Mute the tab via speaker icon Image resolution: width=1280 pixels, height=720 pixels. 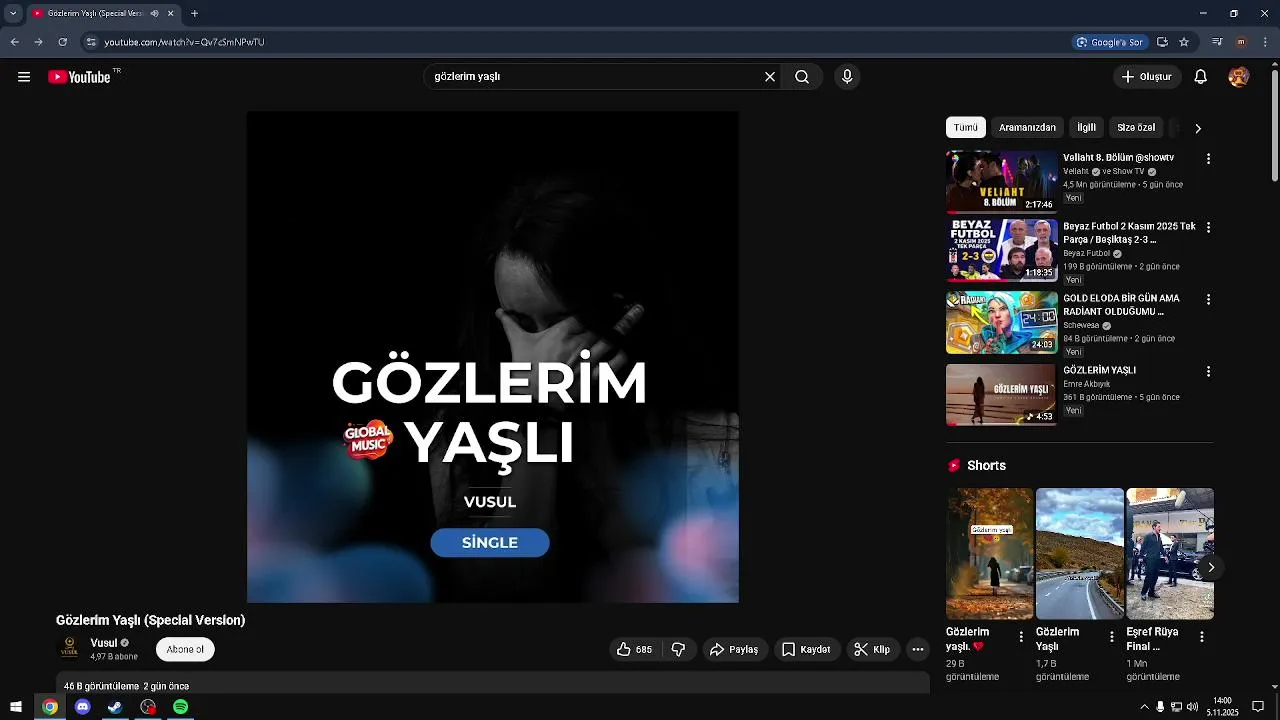coord(154,14)
